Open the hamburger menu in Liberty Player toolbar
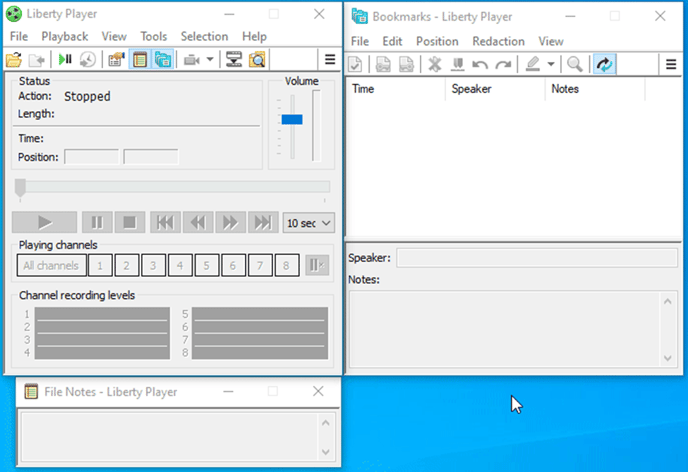Viewport: 688px width, 472px height. point(330,59)
